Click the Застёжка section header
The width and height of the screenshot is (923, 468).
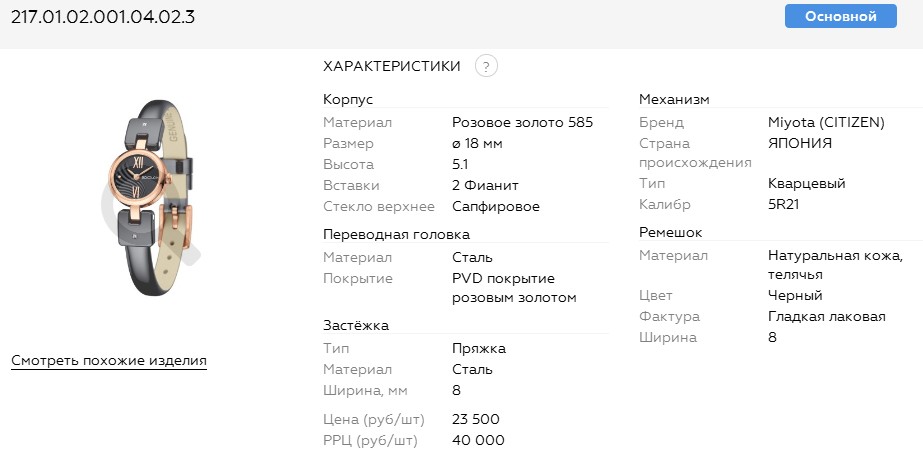click(356, 325)
